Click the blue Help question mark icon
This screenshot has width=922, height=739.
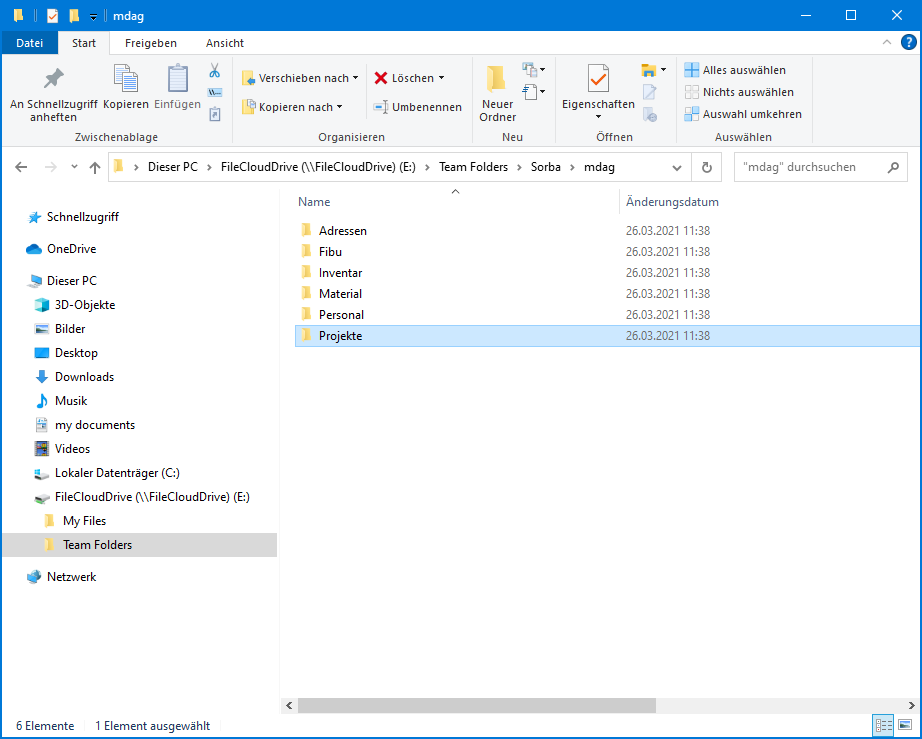coord(908,42)
